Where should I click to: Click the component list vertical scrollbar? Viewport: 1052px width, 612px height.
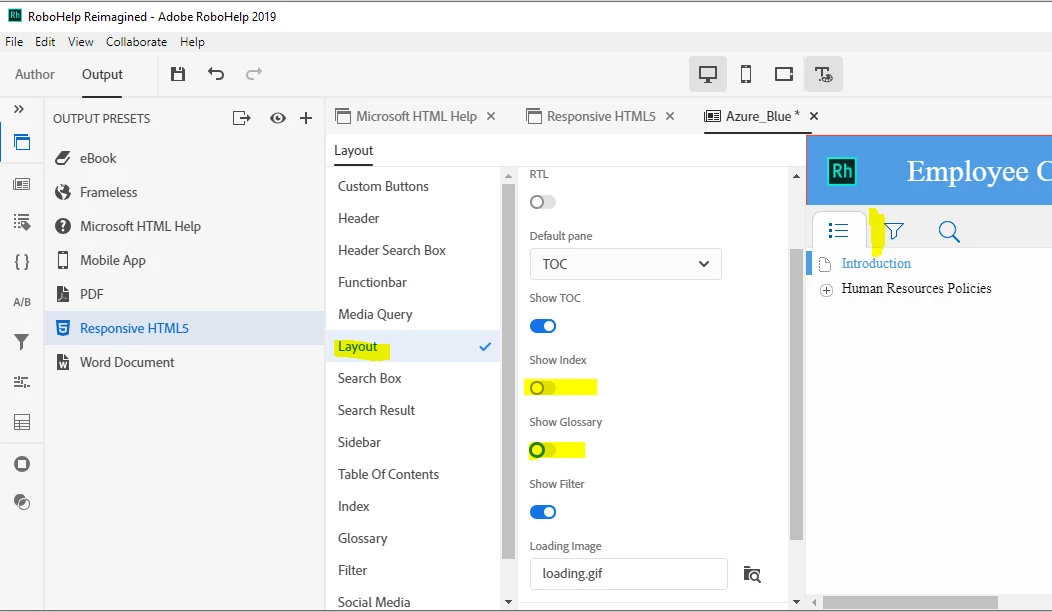(x=508, y=371)
